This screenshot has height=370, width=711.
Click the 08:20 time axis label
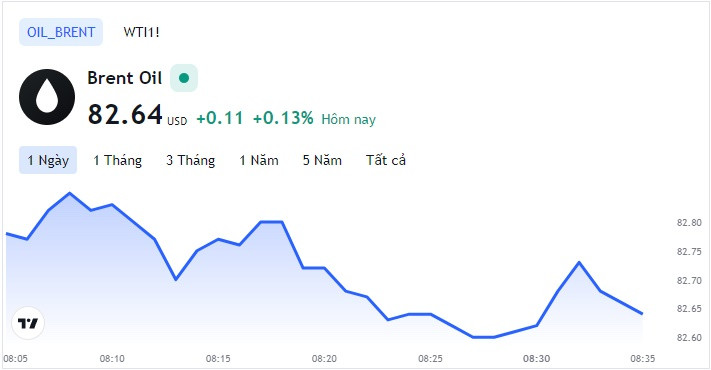pyautogui.click(x=324, y=359)
